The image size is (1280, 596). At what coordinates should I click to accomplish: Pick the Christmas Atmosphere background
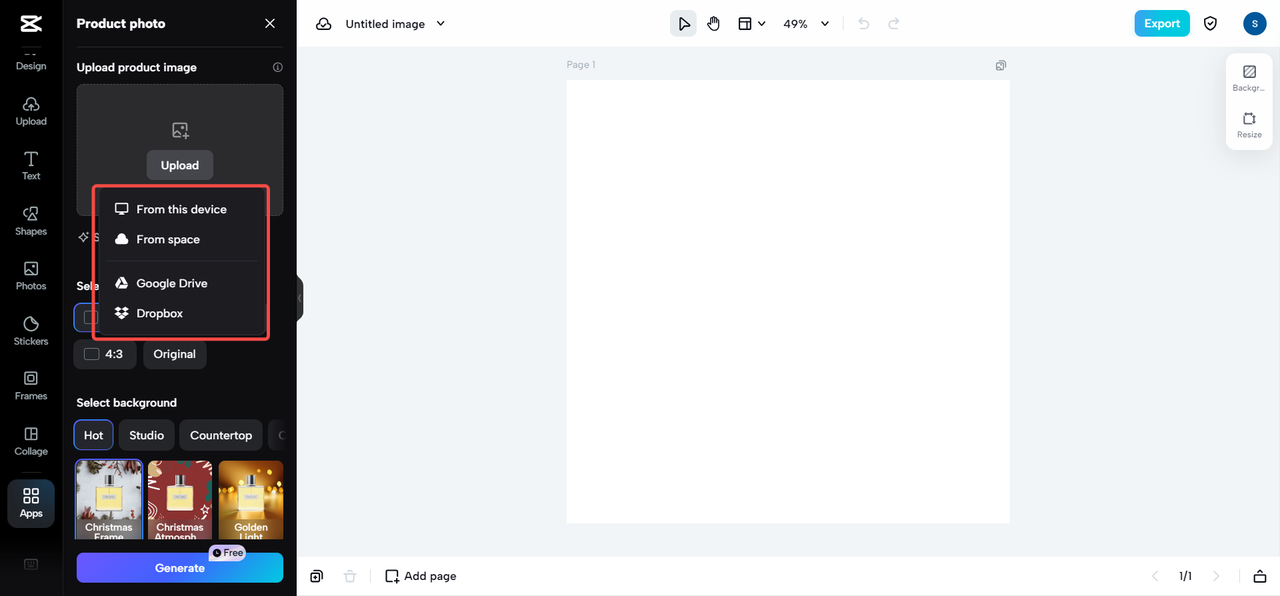point(180,500)
